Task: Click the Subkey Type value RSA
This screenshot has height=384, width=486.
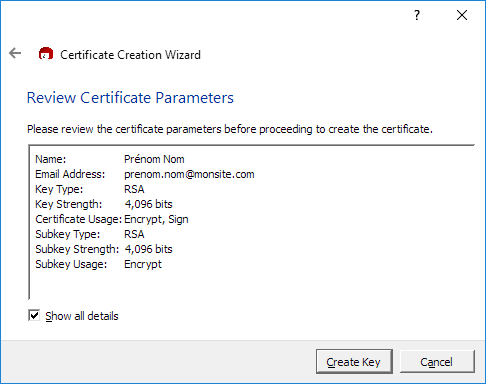Action: pyautogui.click(x=134, y=234)
